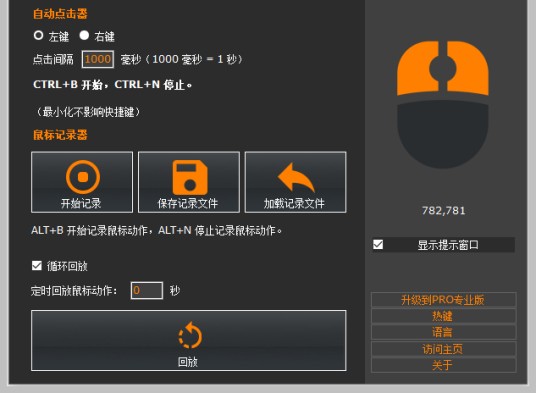
Task: Open the 语言 language settings
Action: (443, 332)
